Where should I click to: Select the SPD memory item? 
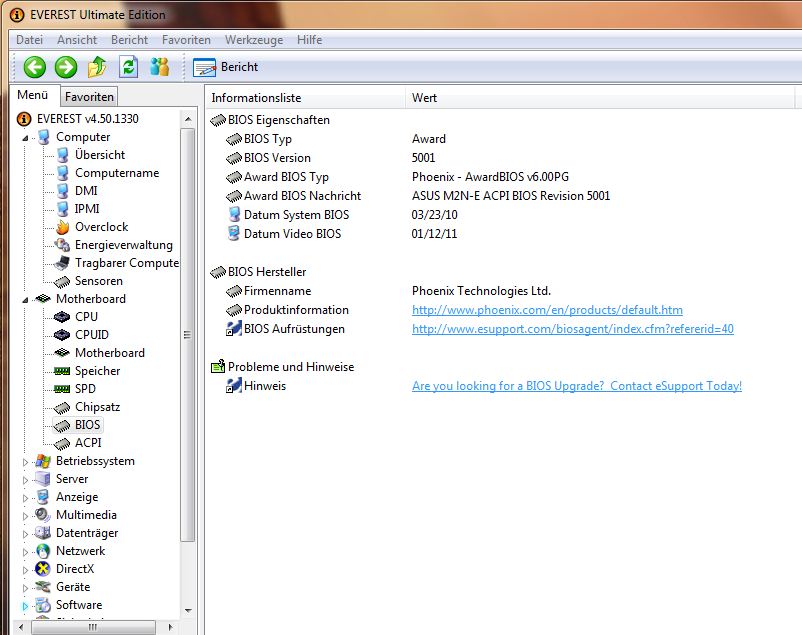[x=85, y=389]
